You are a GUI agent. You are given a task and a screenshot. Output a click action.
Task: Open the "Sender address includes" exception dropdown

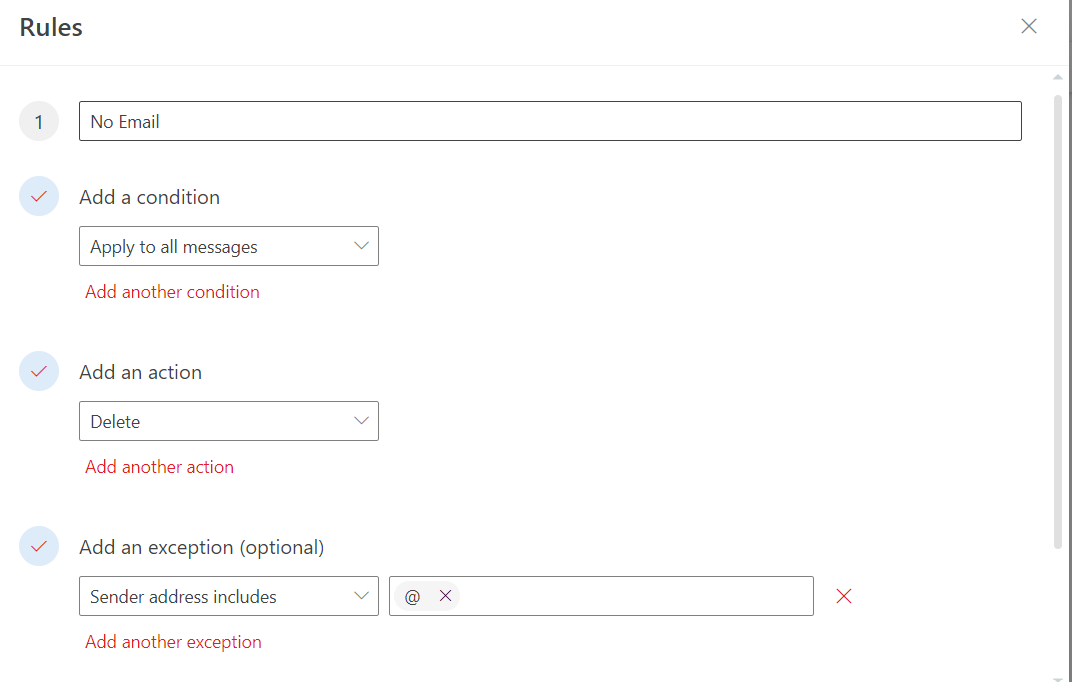[229, 596]
